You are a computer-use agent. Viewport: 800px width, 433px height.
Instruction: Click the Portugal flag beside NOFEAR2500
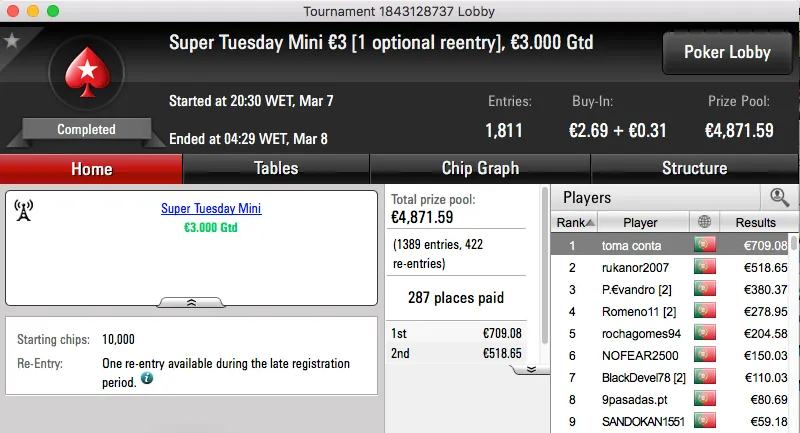pos(704,355)
